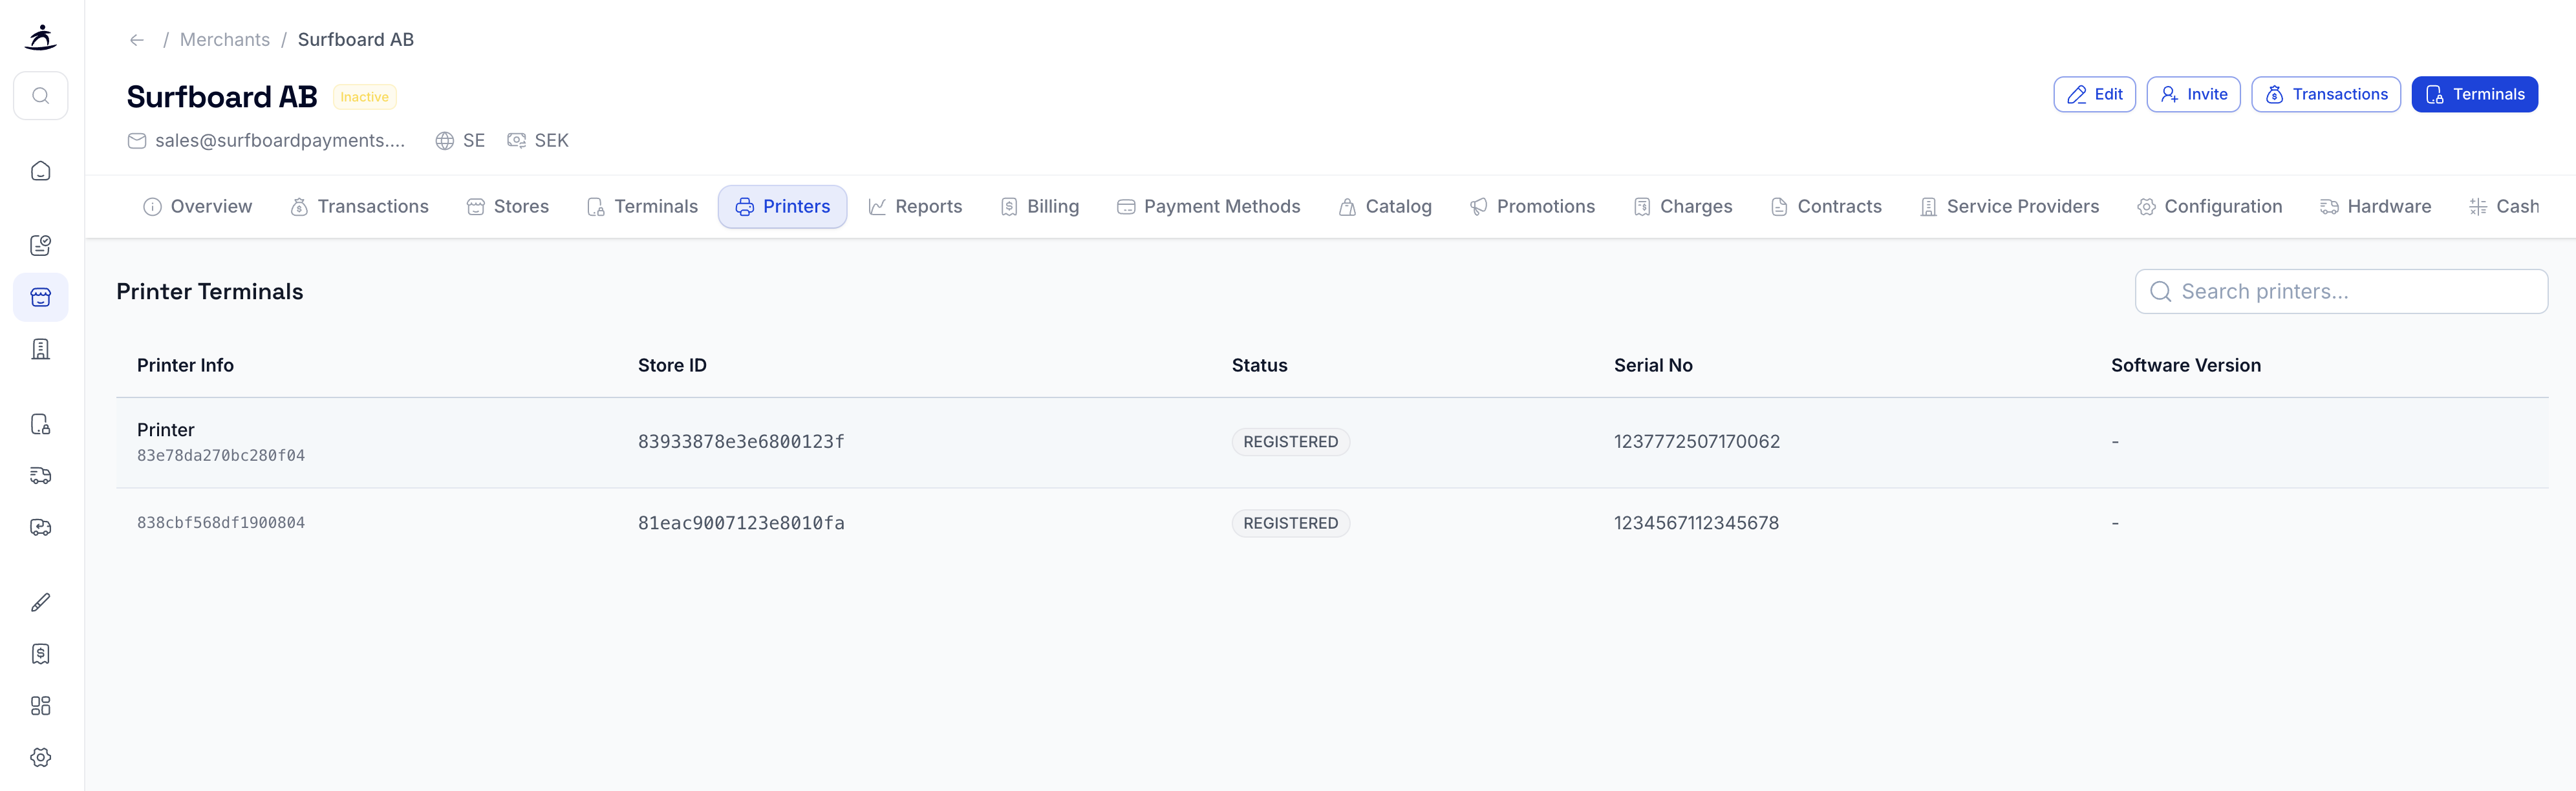Open the Configuration tab
This screenshot has width=2576, height=791.
pos(2209,207)
